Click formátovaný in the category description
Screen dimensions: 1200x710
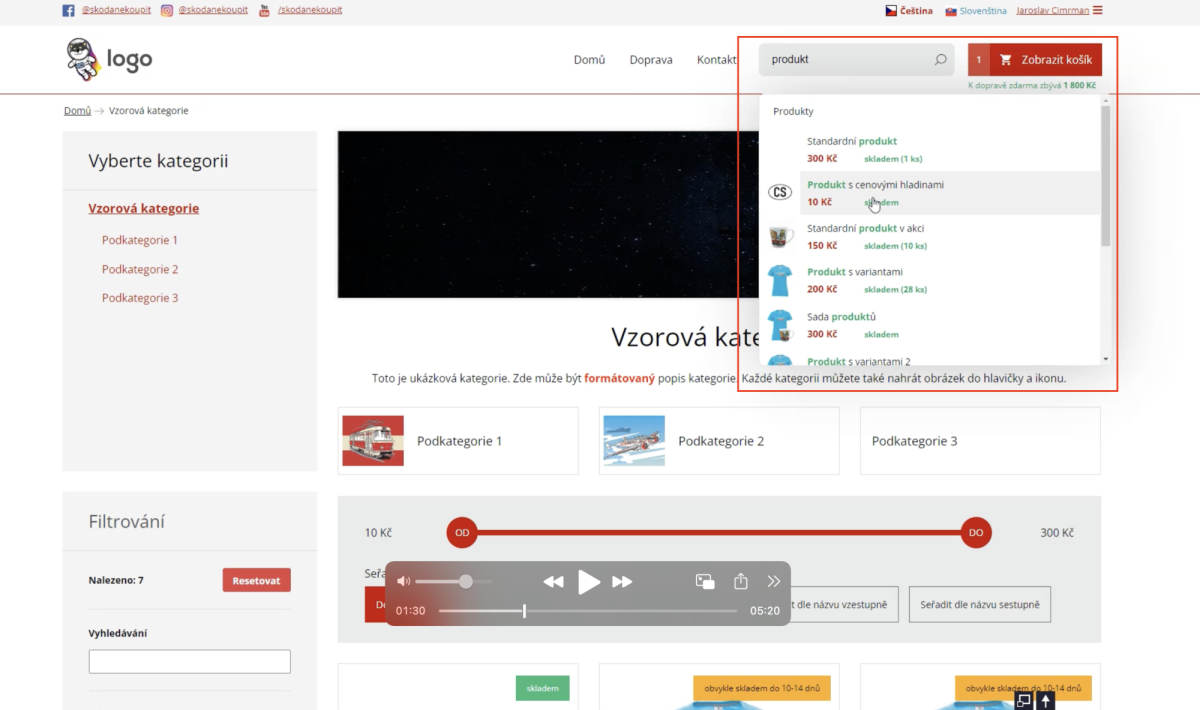(x=620, y=379)
